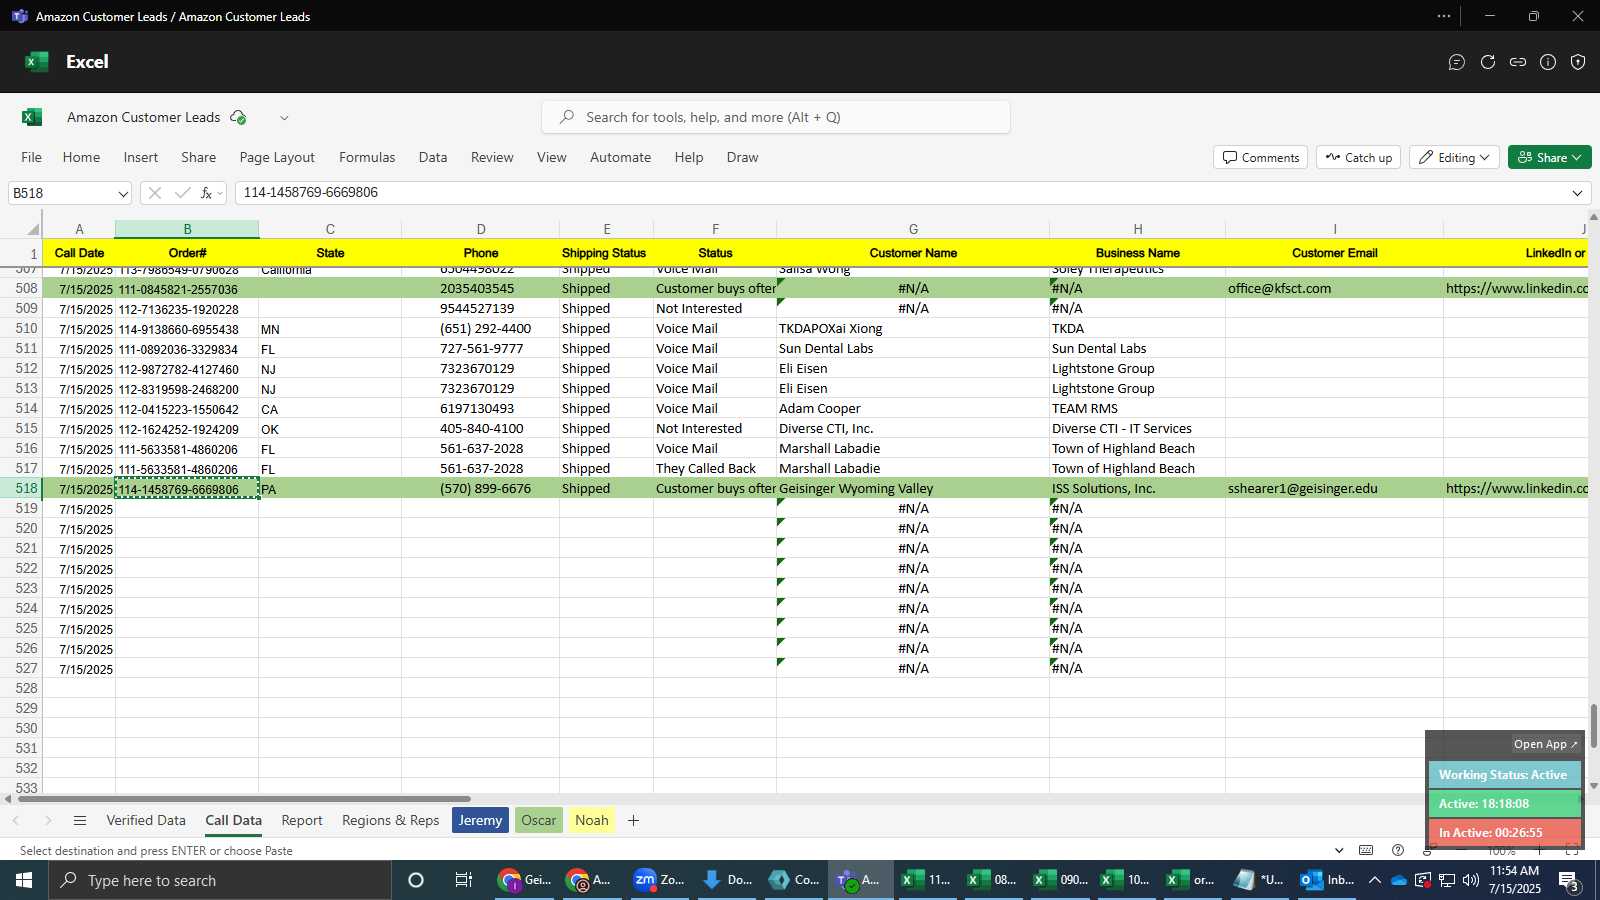1600x900 pixels.
Task: Click the cloud saved status icon
Action: point(238,117)
